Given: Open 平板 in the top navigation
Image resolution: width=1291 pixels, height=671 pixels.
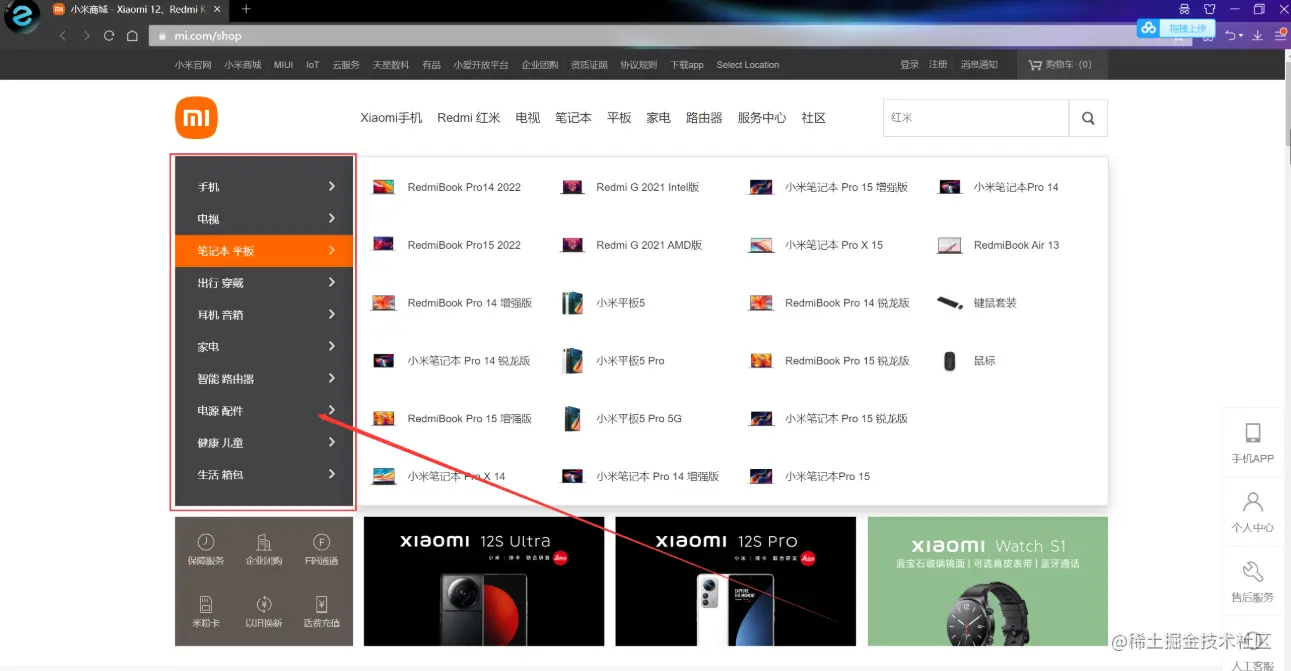Looking at the screenshot, I should click(x=619, y=118).
